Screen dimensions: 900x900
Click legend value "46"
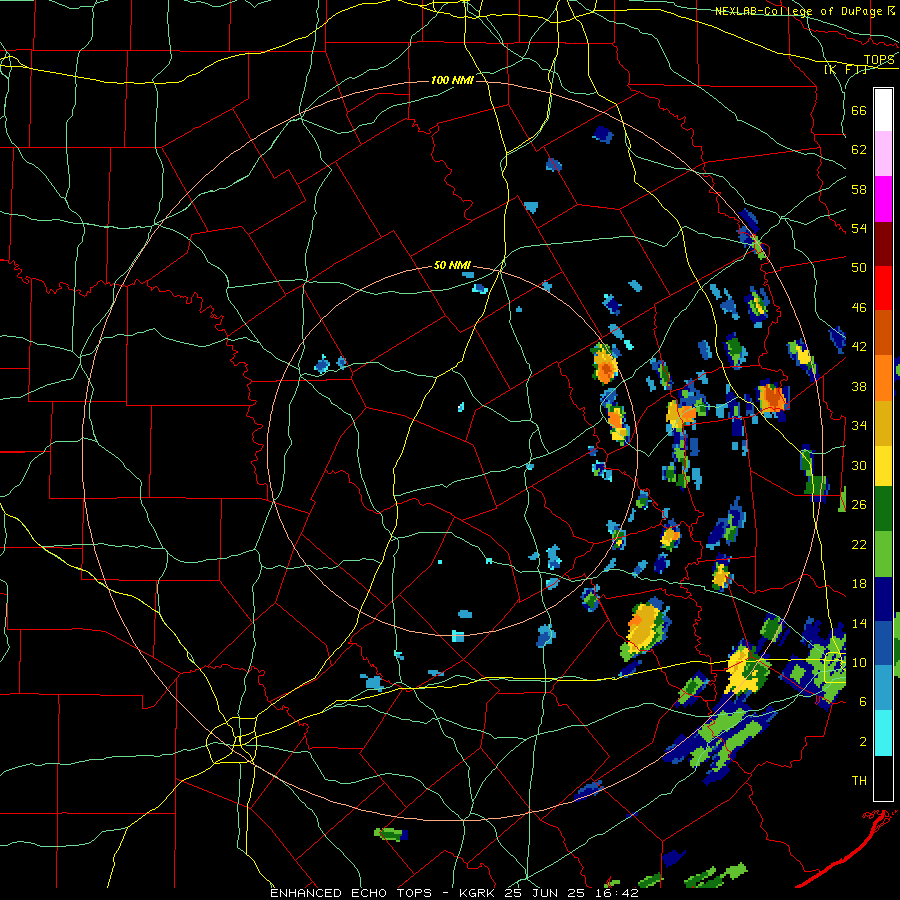coord(859,308)
